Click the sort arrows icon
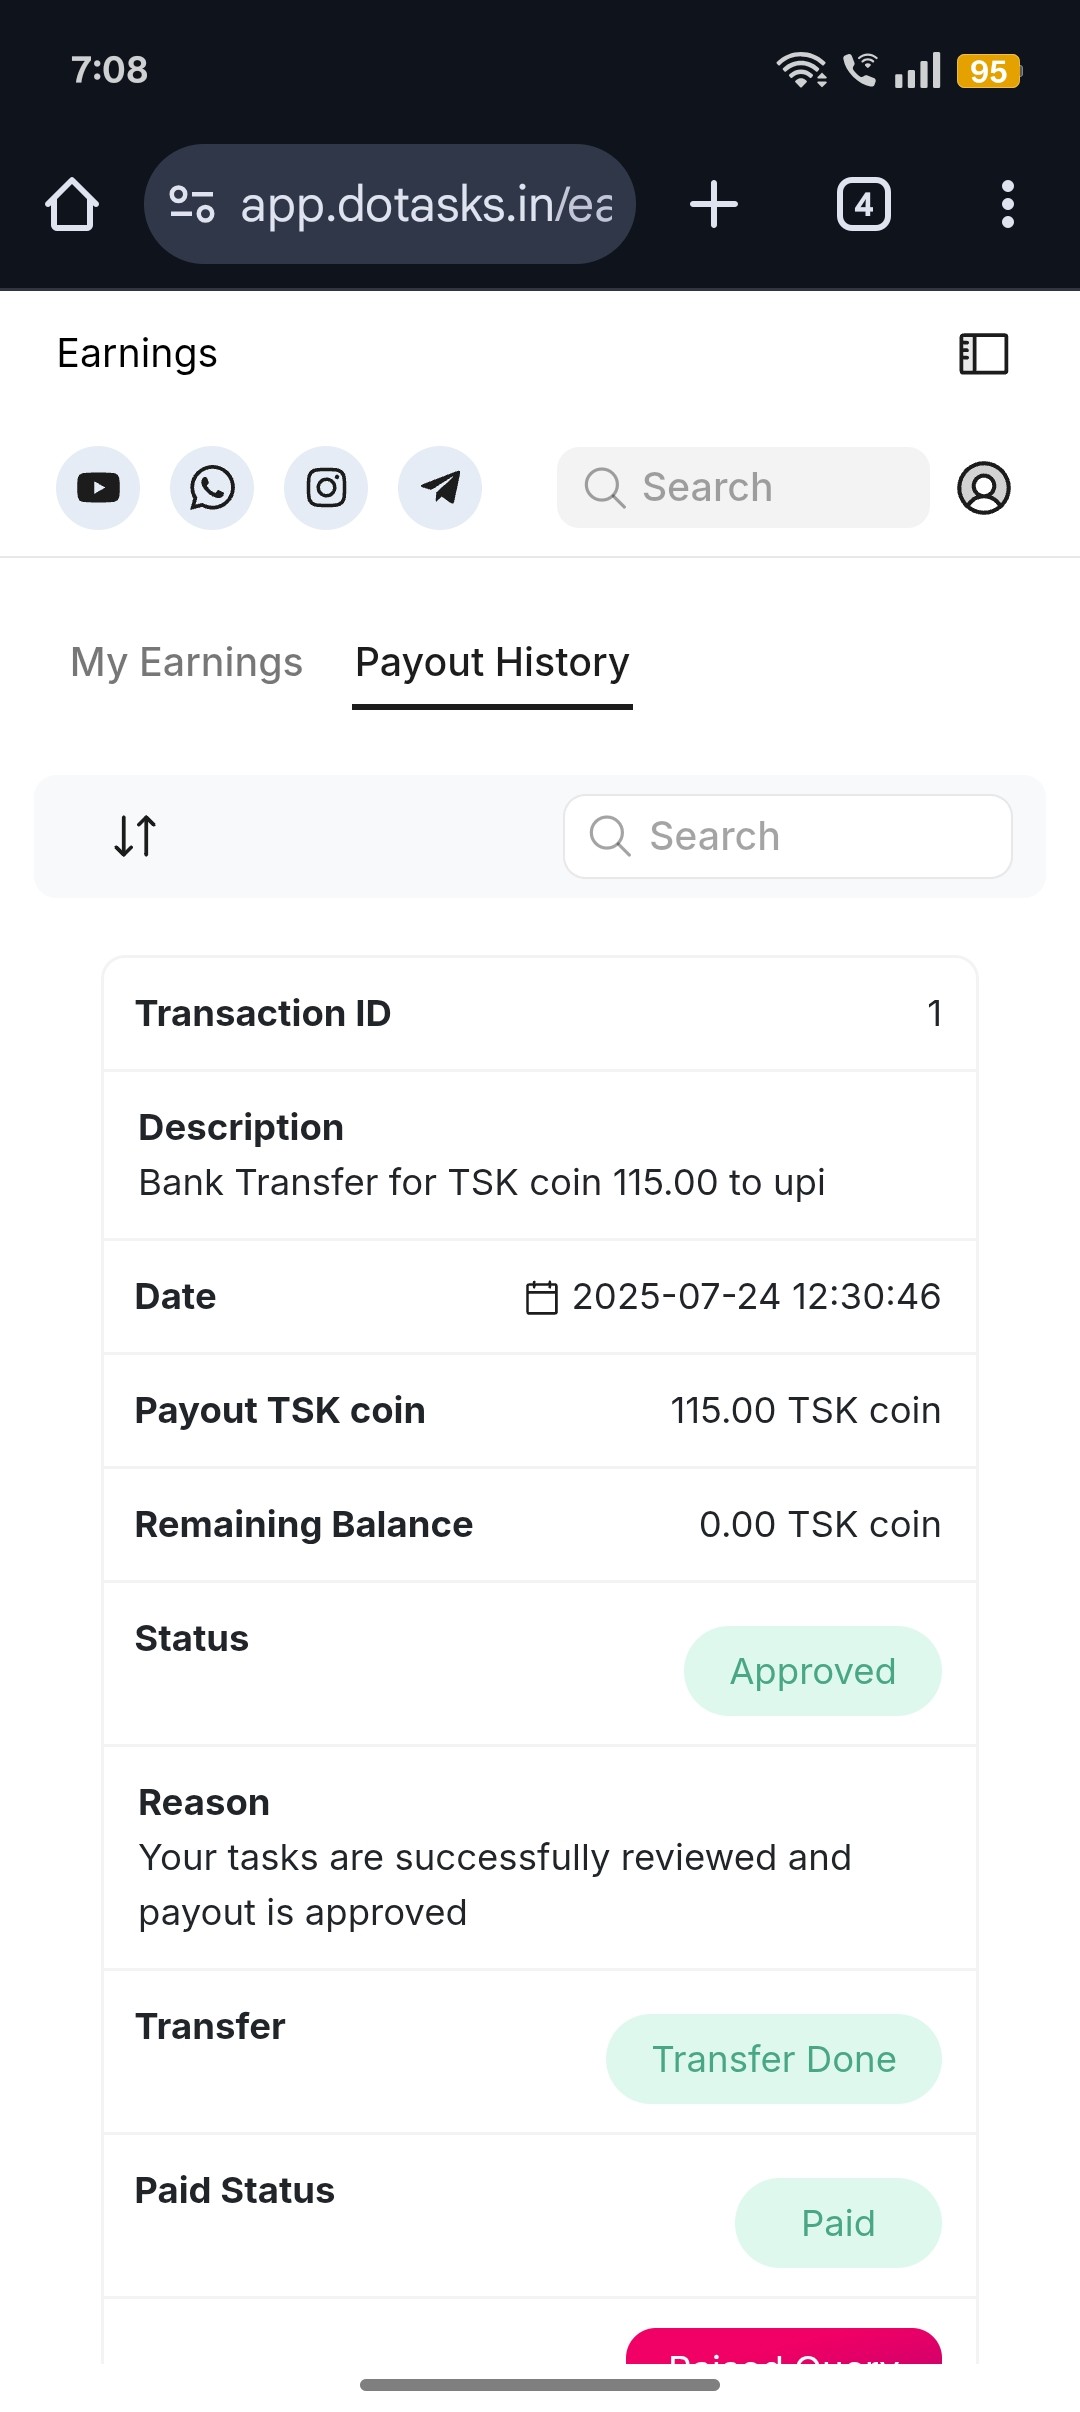 (x=135, y=836)
